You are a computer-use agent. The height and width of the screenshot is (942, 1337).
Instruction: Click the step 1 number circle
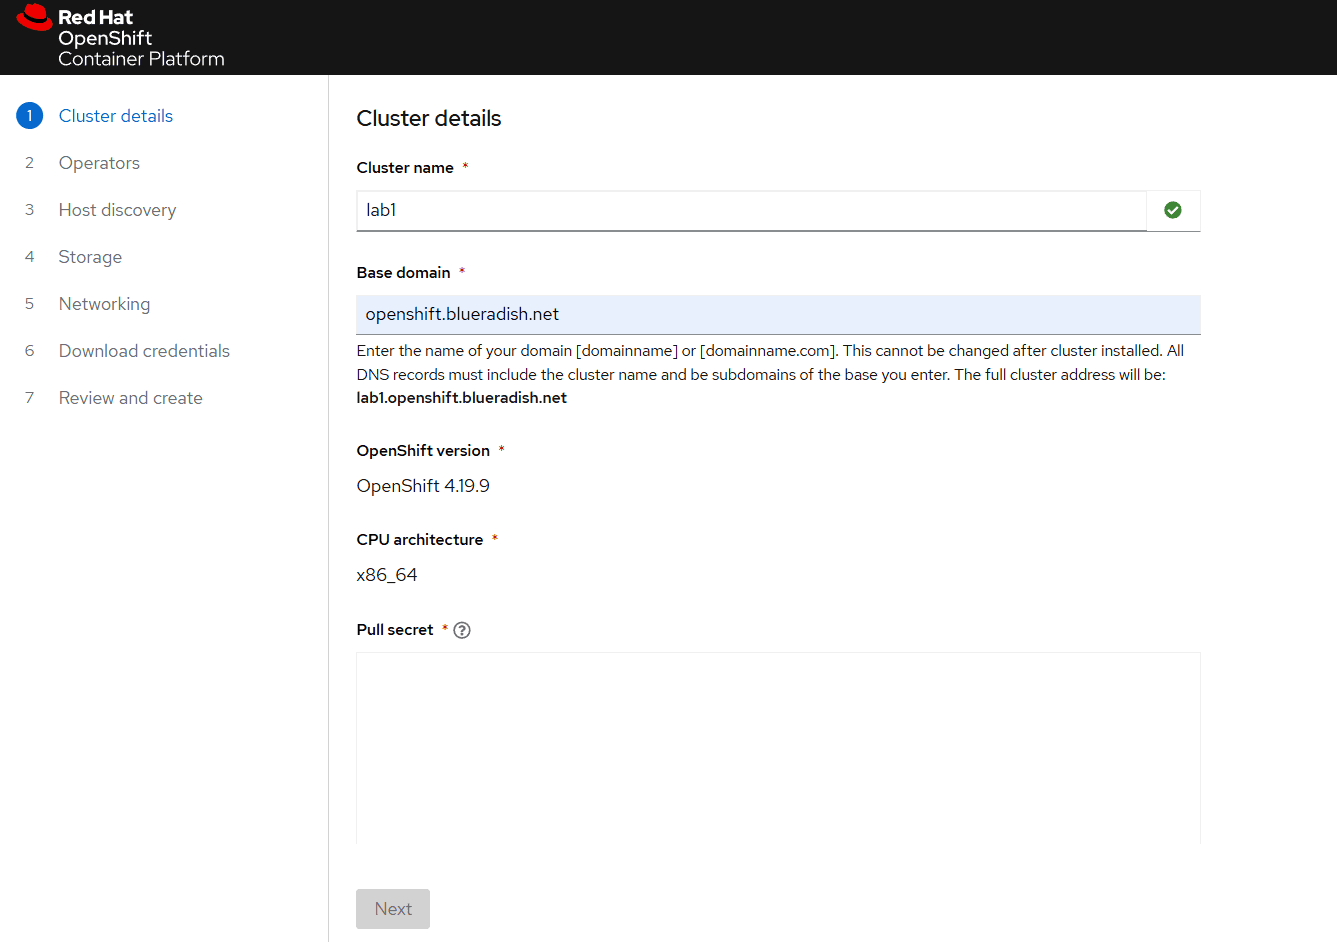click(30, 116)
